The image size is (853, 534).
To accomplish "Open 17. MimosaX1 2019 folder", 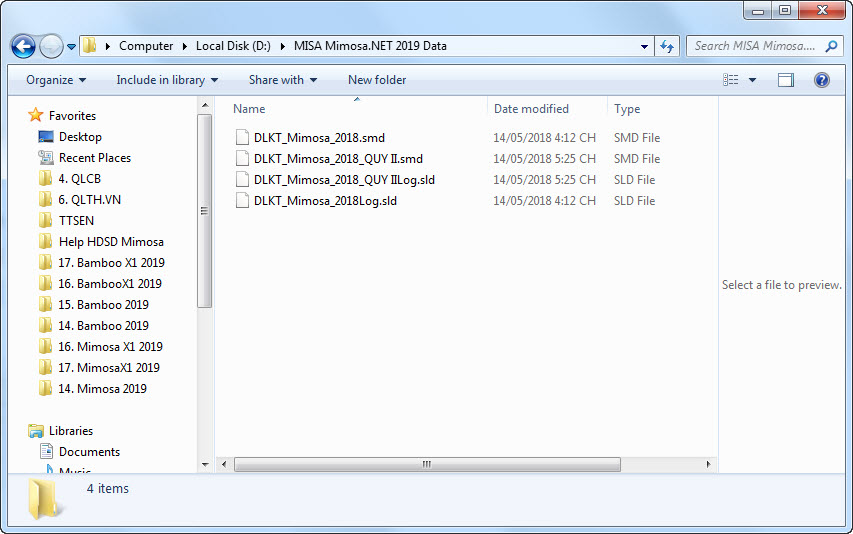I will tap(108, 368).
